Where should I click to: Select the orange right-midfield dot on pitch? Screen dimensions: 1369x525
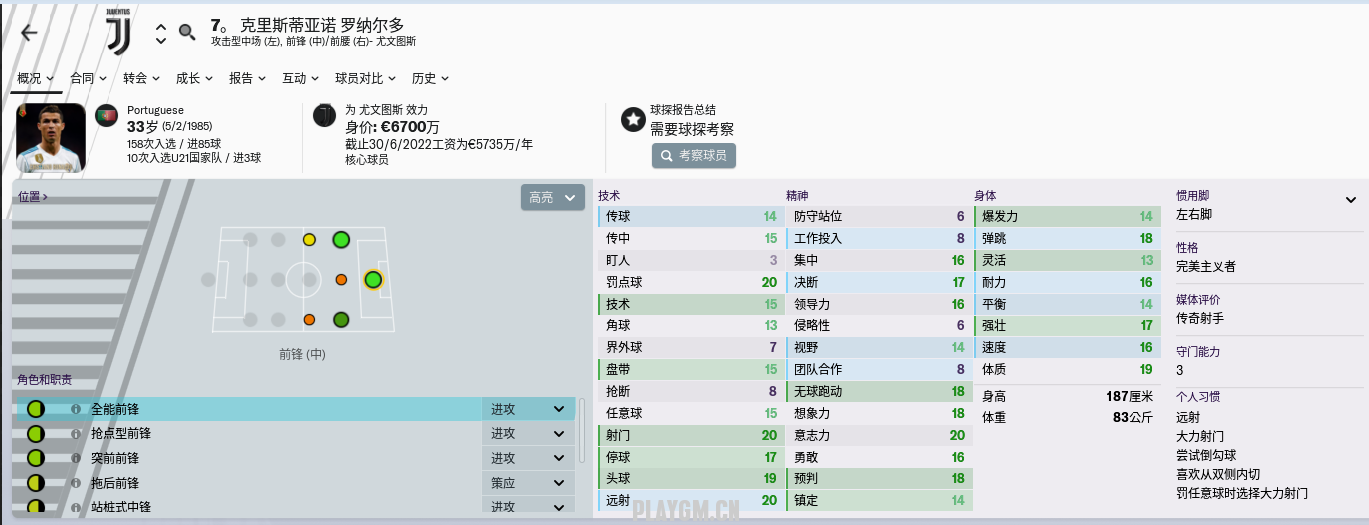309,320
